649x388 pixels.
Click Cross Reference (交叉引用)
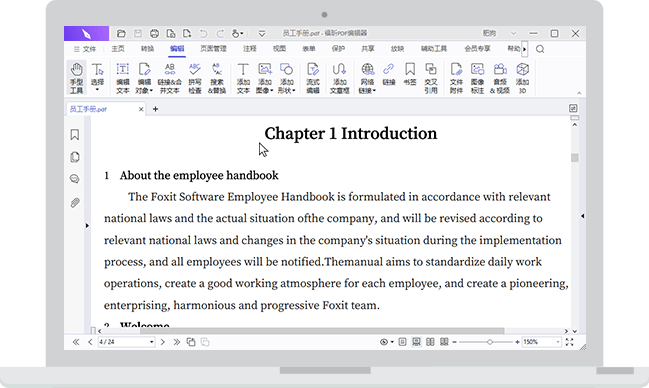[x=431, y=78]
